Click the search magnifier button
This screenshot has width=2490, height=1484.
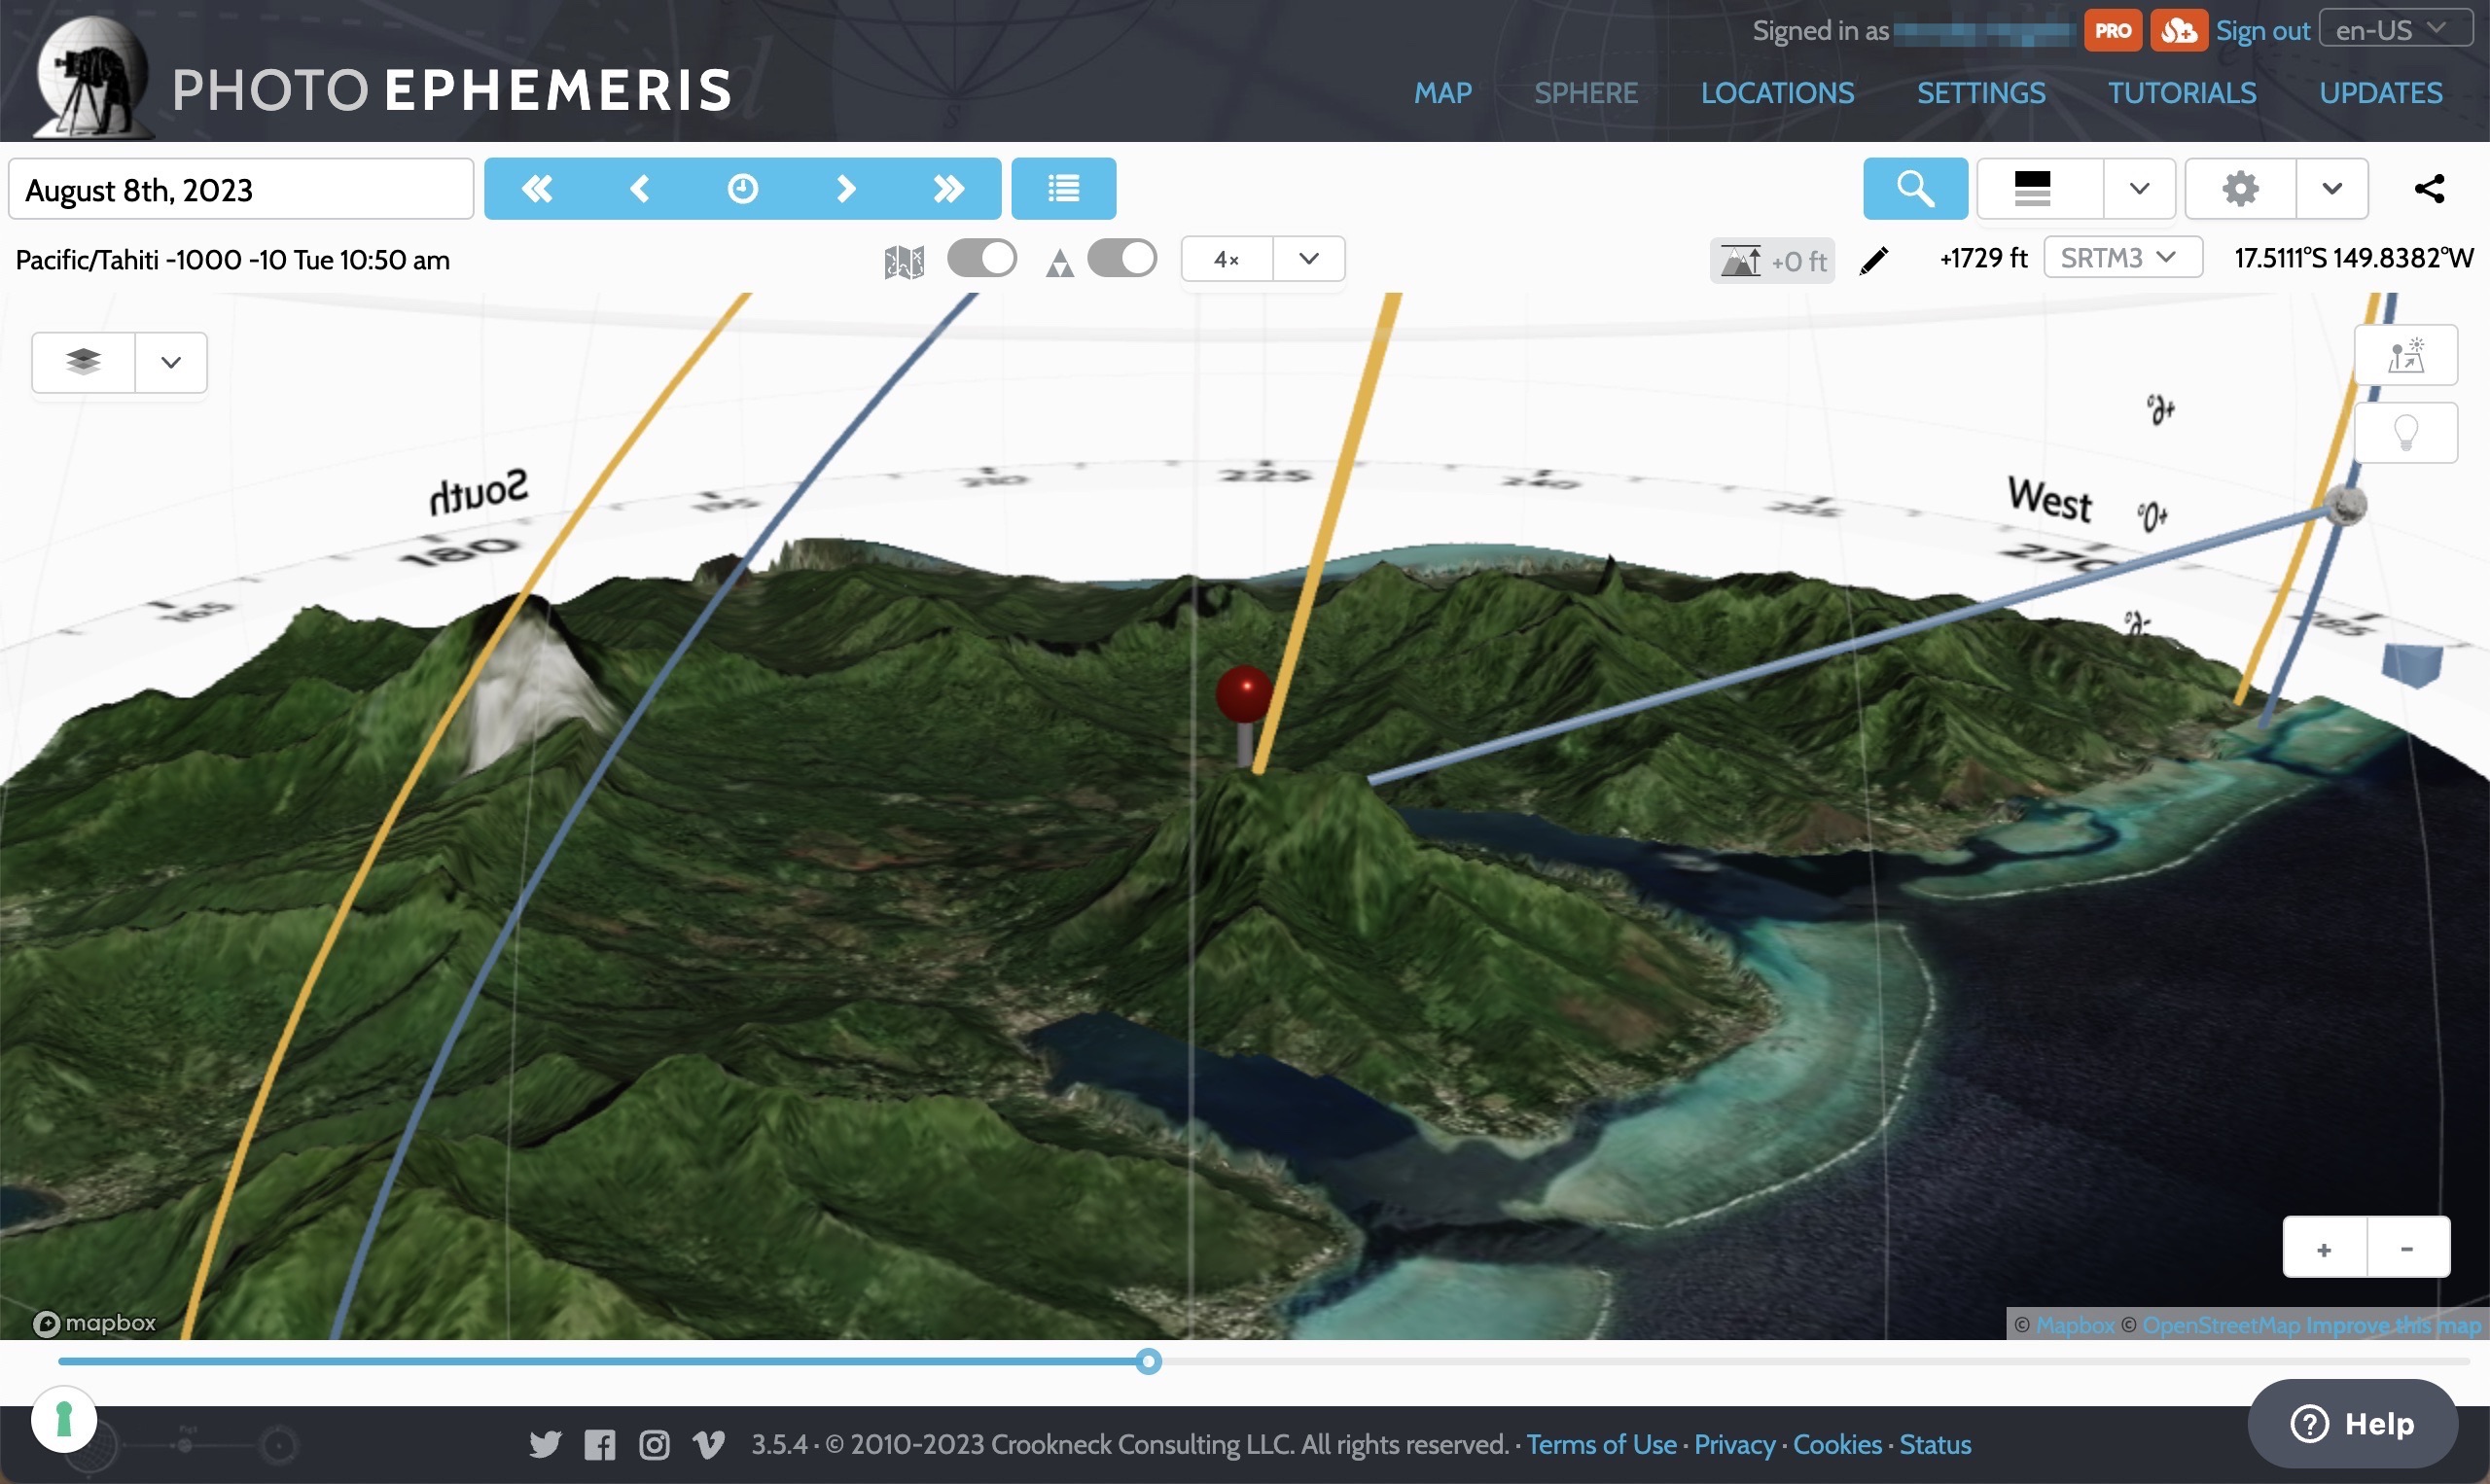point(1914,188)
